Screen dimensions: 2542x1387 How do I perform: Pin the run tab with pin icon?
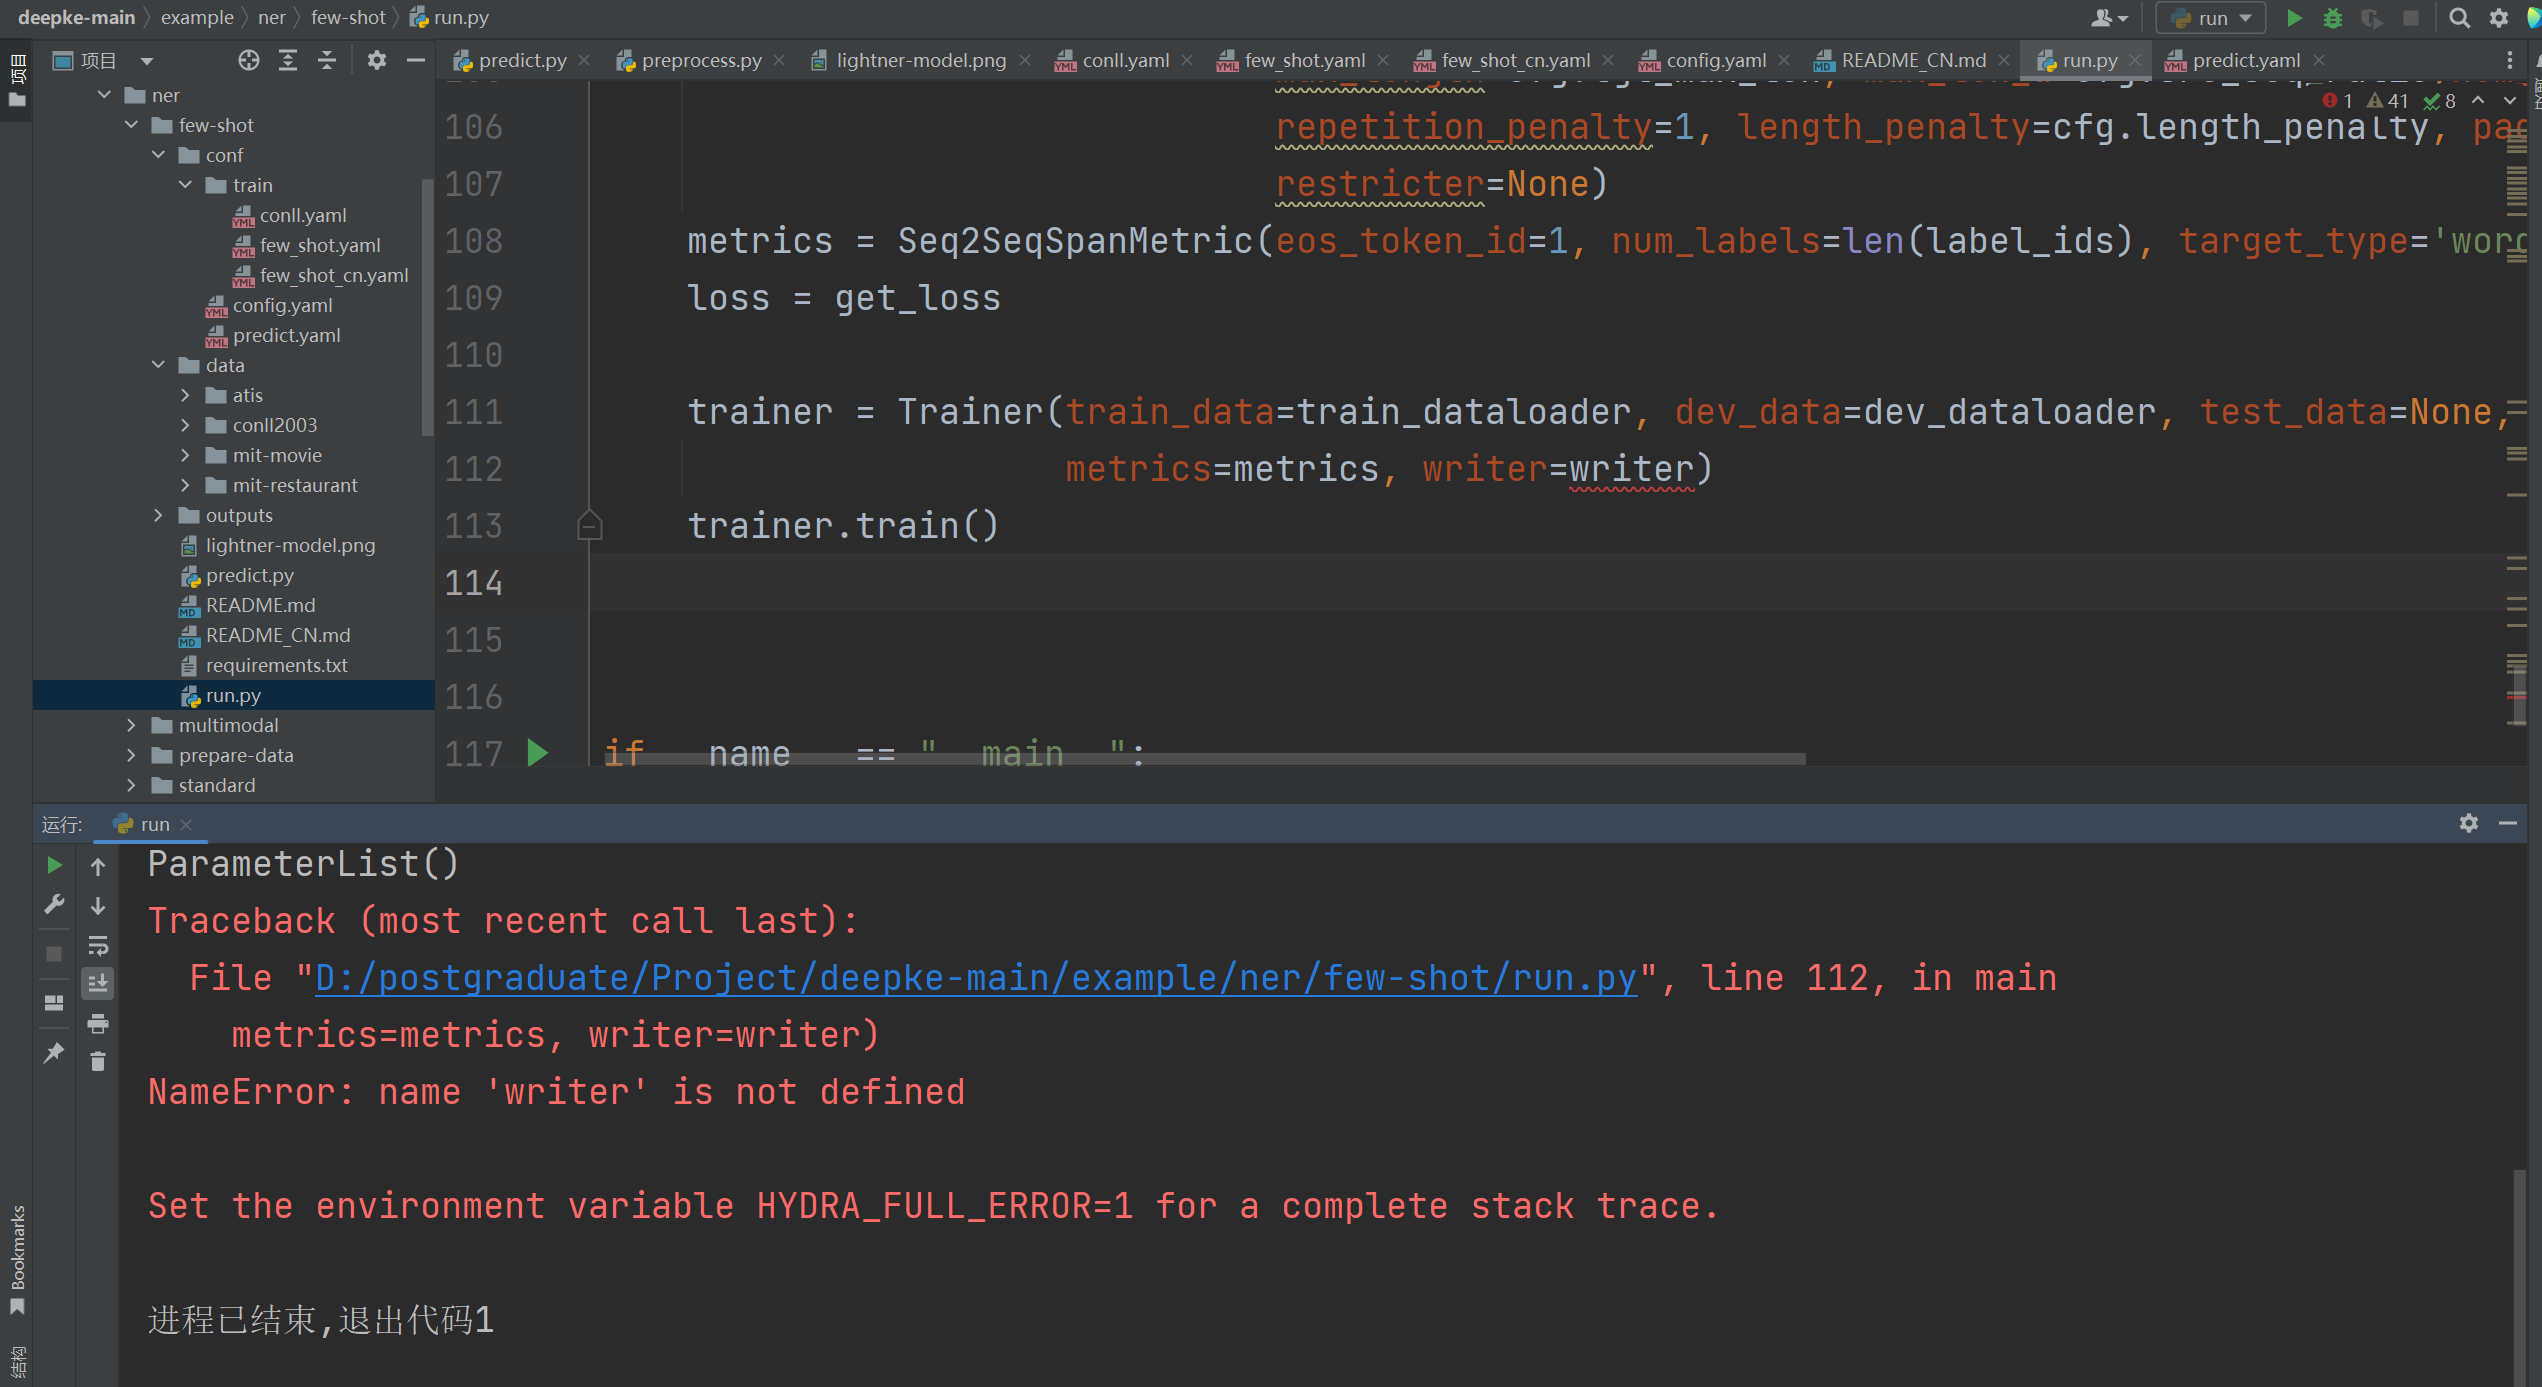54,1053
